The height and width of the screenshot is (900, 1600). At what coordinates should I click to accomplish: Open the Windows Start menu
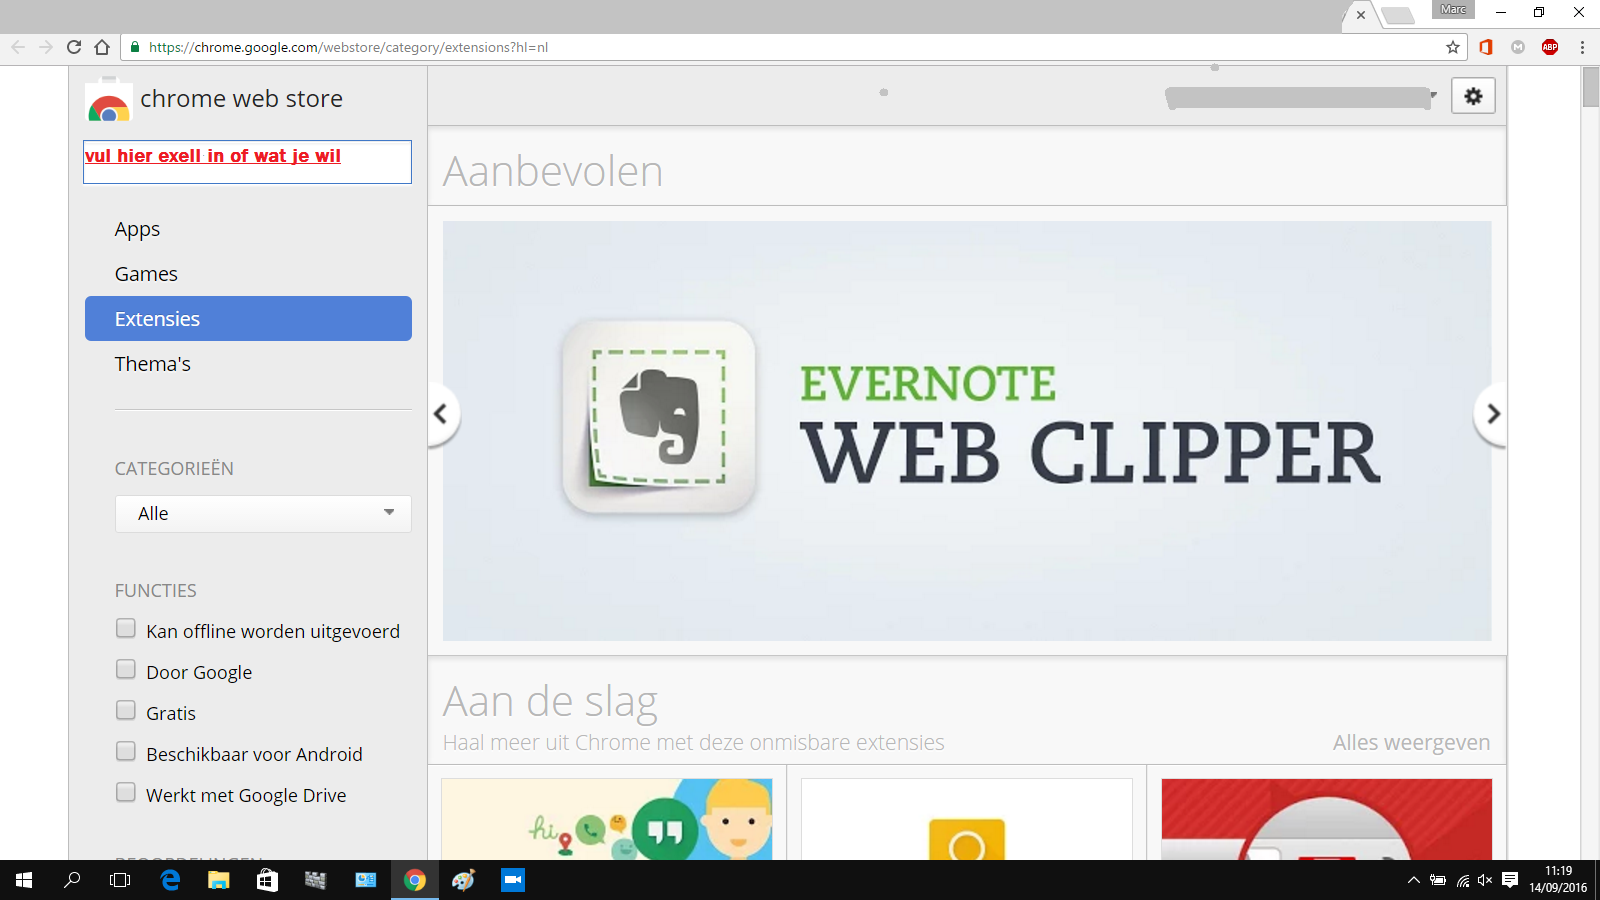24,880
